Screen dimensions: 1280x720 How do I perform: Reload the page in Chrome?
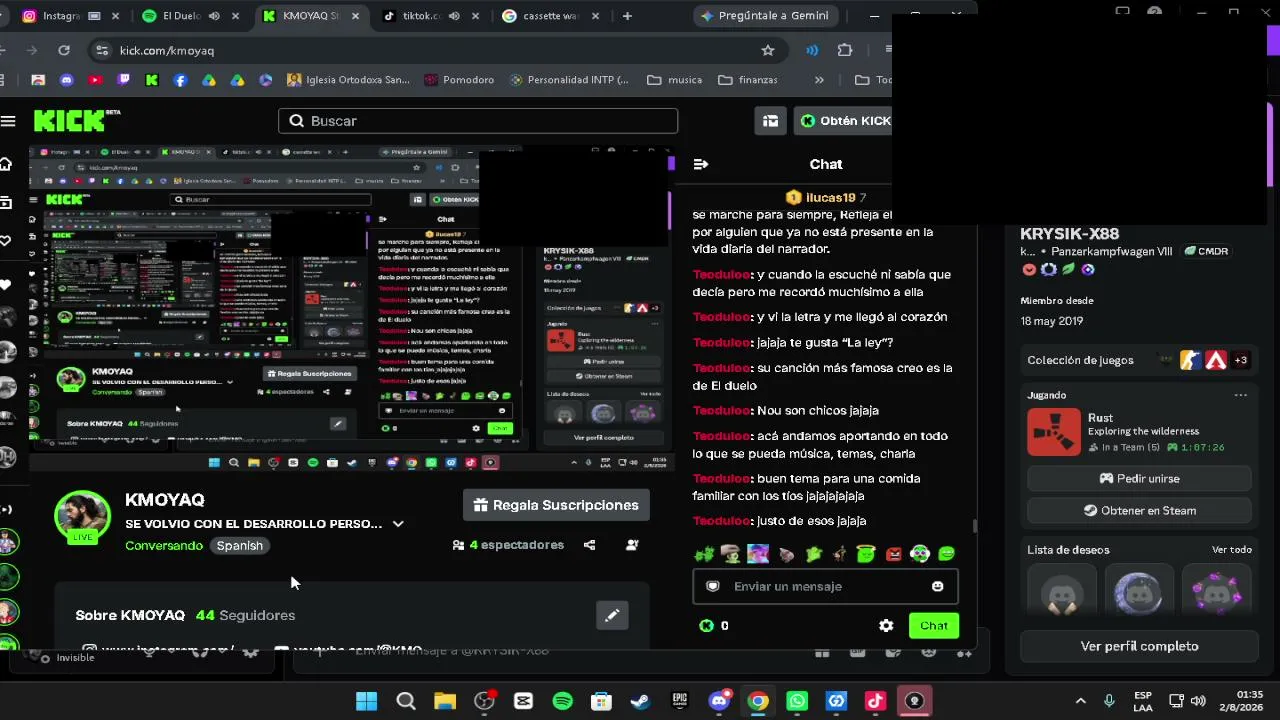[64, 50]
